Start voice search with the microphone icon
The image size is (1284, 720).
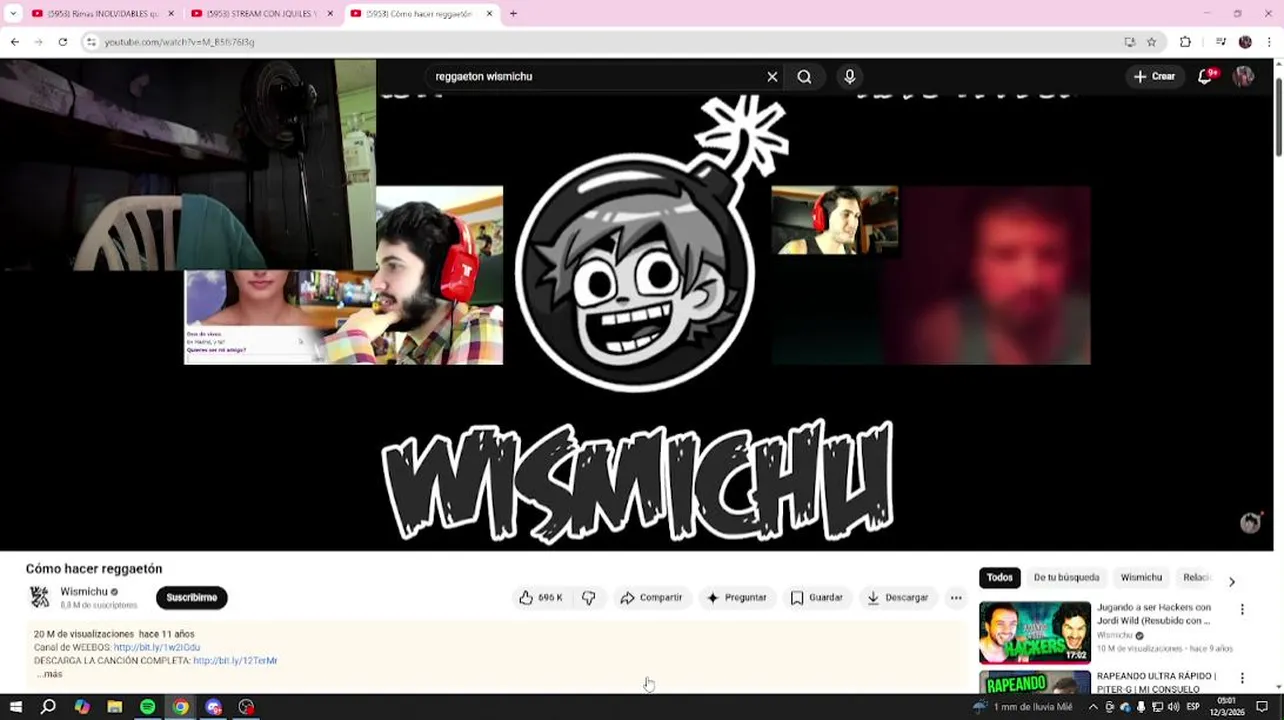[x=850, y=77]
